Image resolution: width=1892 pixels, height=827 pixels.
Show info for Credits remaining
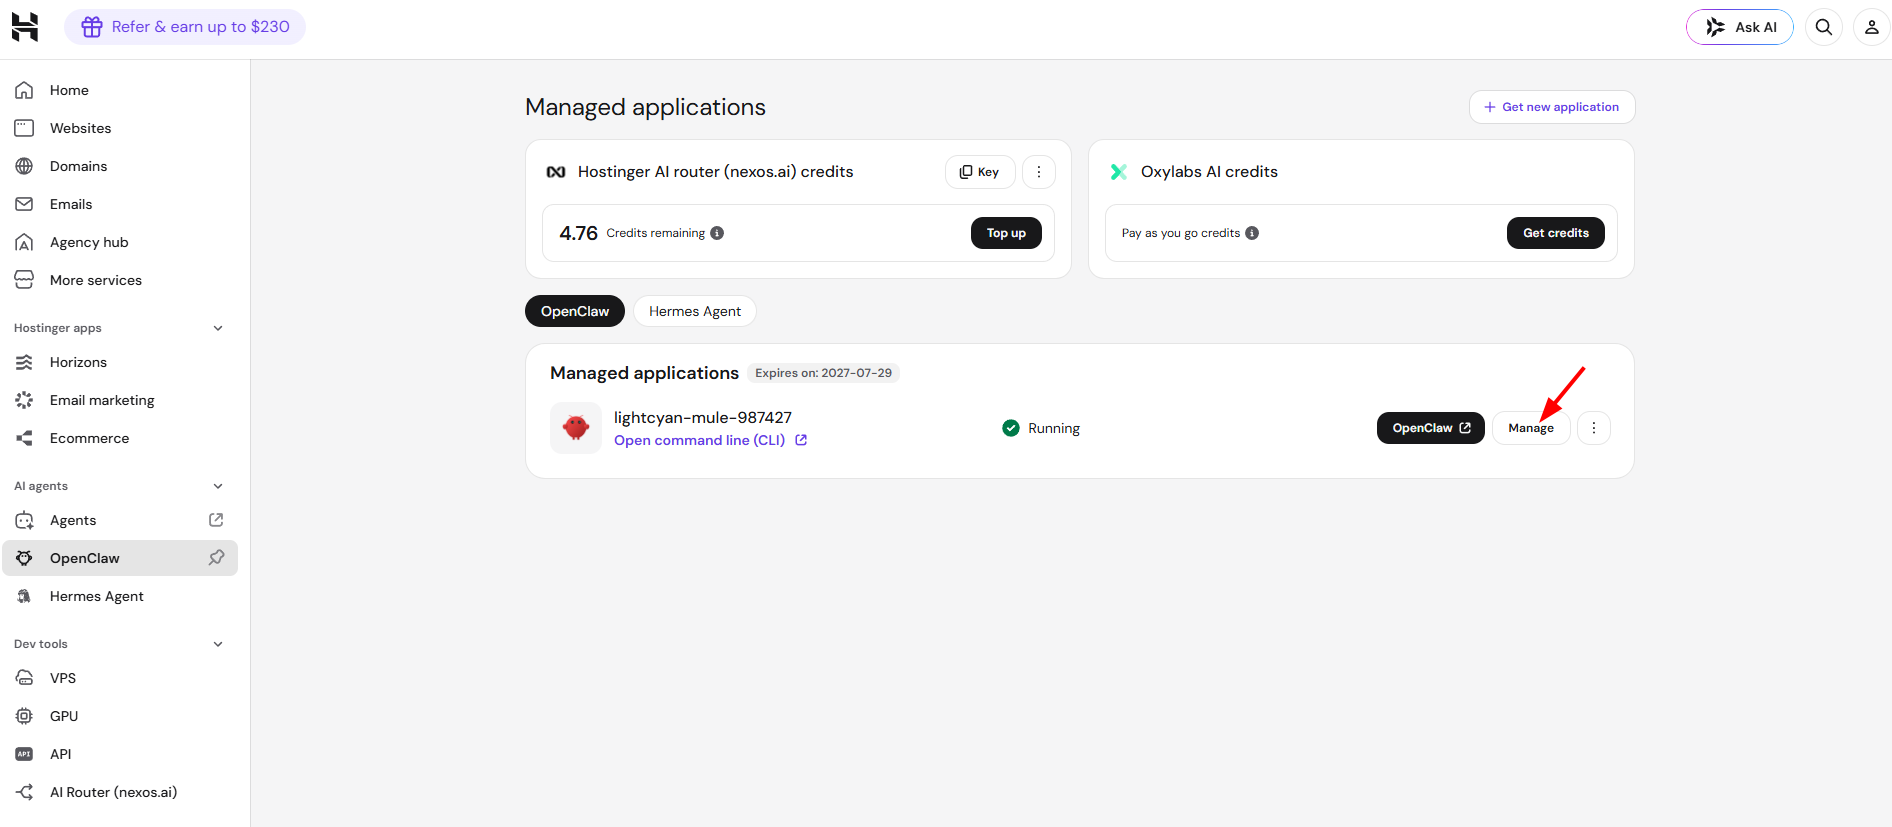717,233
